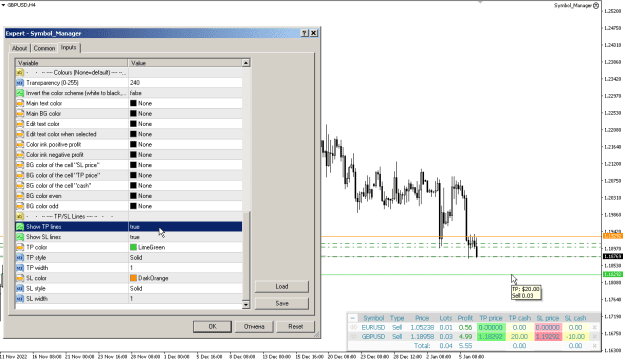Click the Show SL lines row icon
Viewport: 625px width, 362px height.
(x=20, y=237)
